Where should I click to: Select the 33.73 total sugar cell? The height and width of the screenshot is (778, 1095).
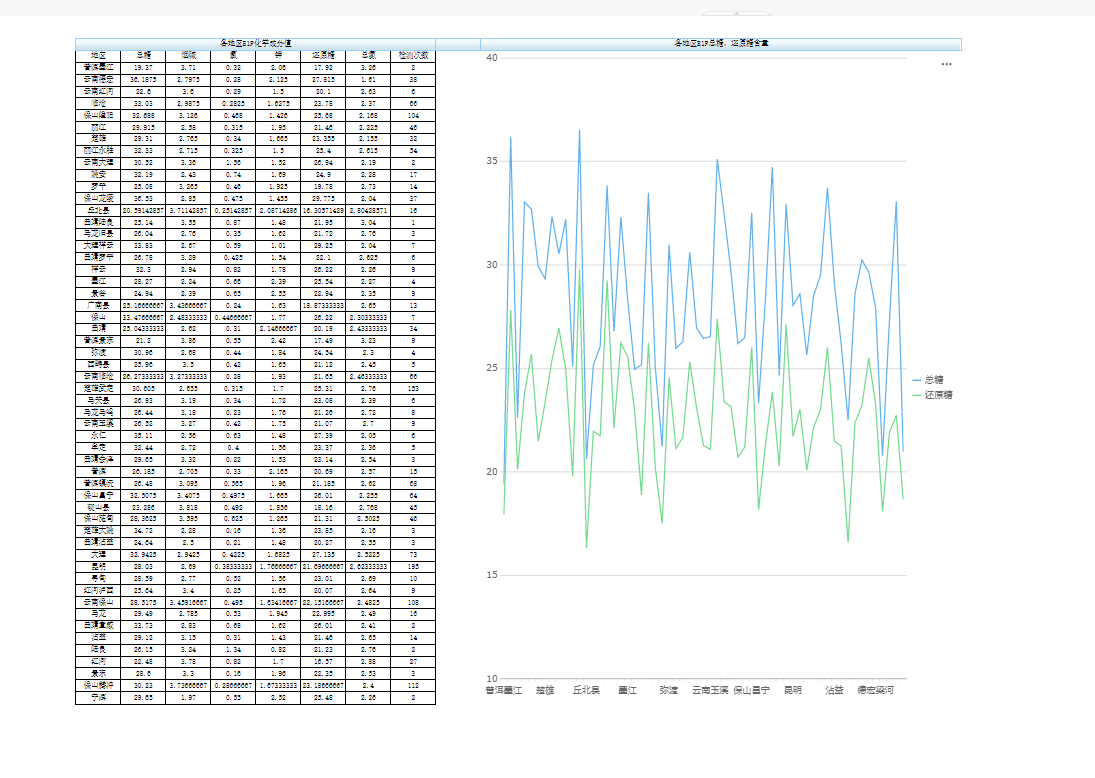click(143, 626)
